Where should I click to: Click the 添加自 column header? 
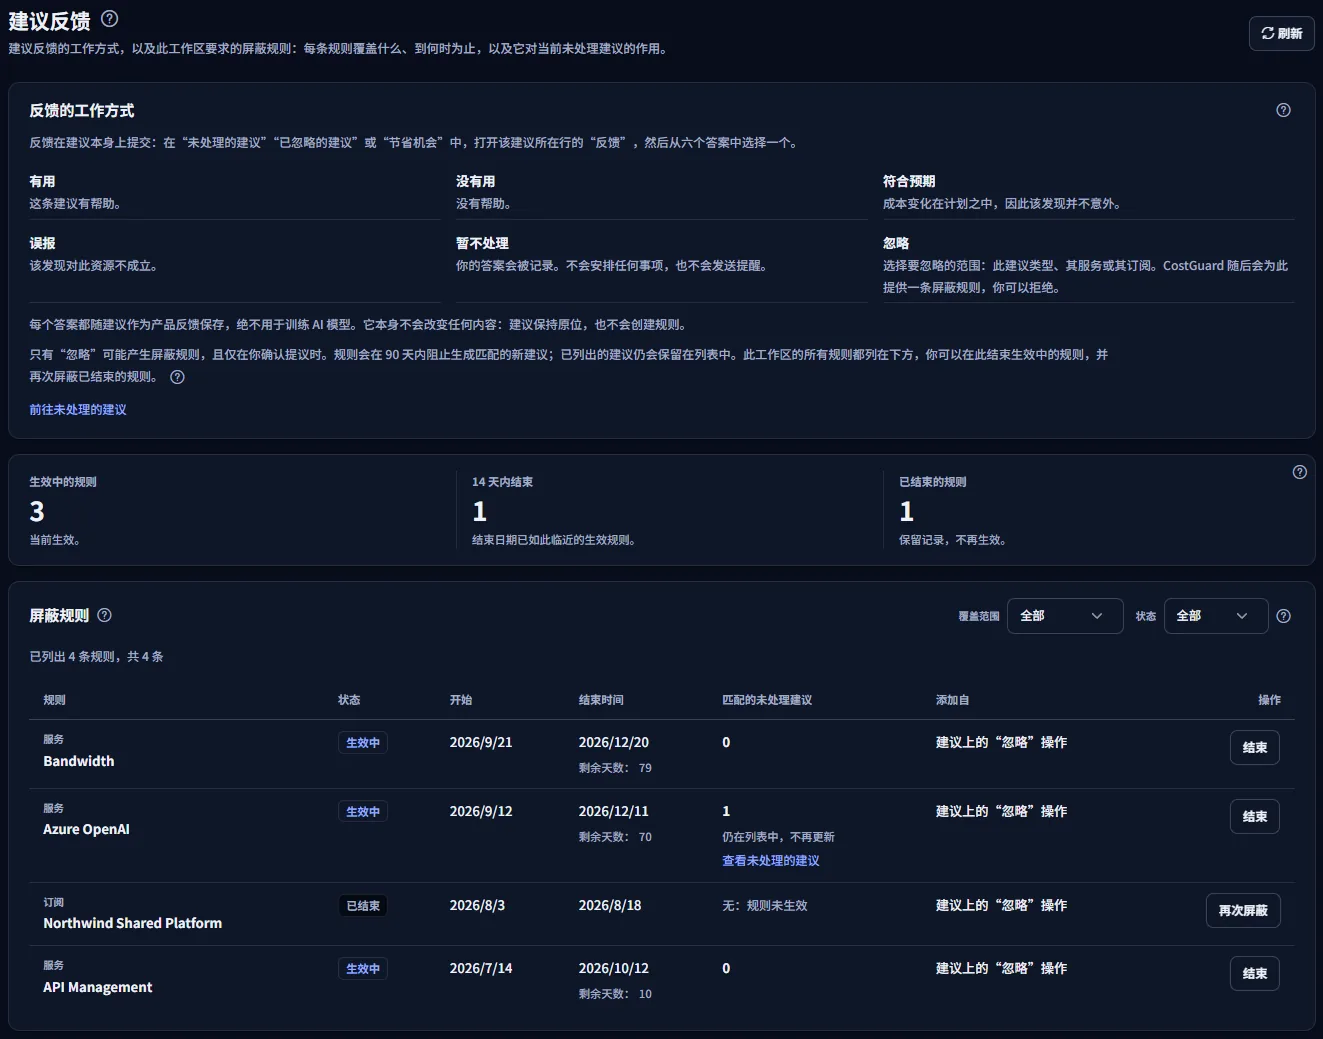click(952, 700)
